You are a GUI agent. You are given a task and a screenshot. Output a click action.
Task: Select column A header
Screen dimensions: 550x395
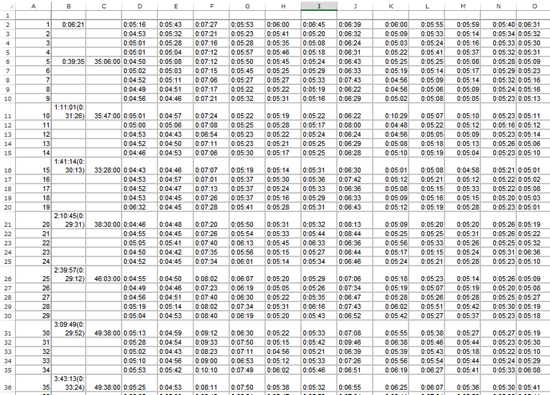click(33, 6)
